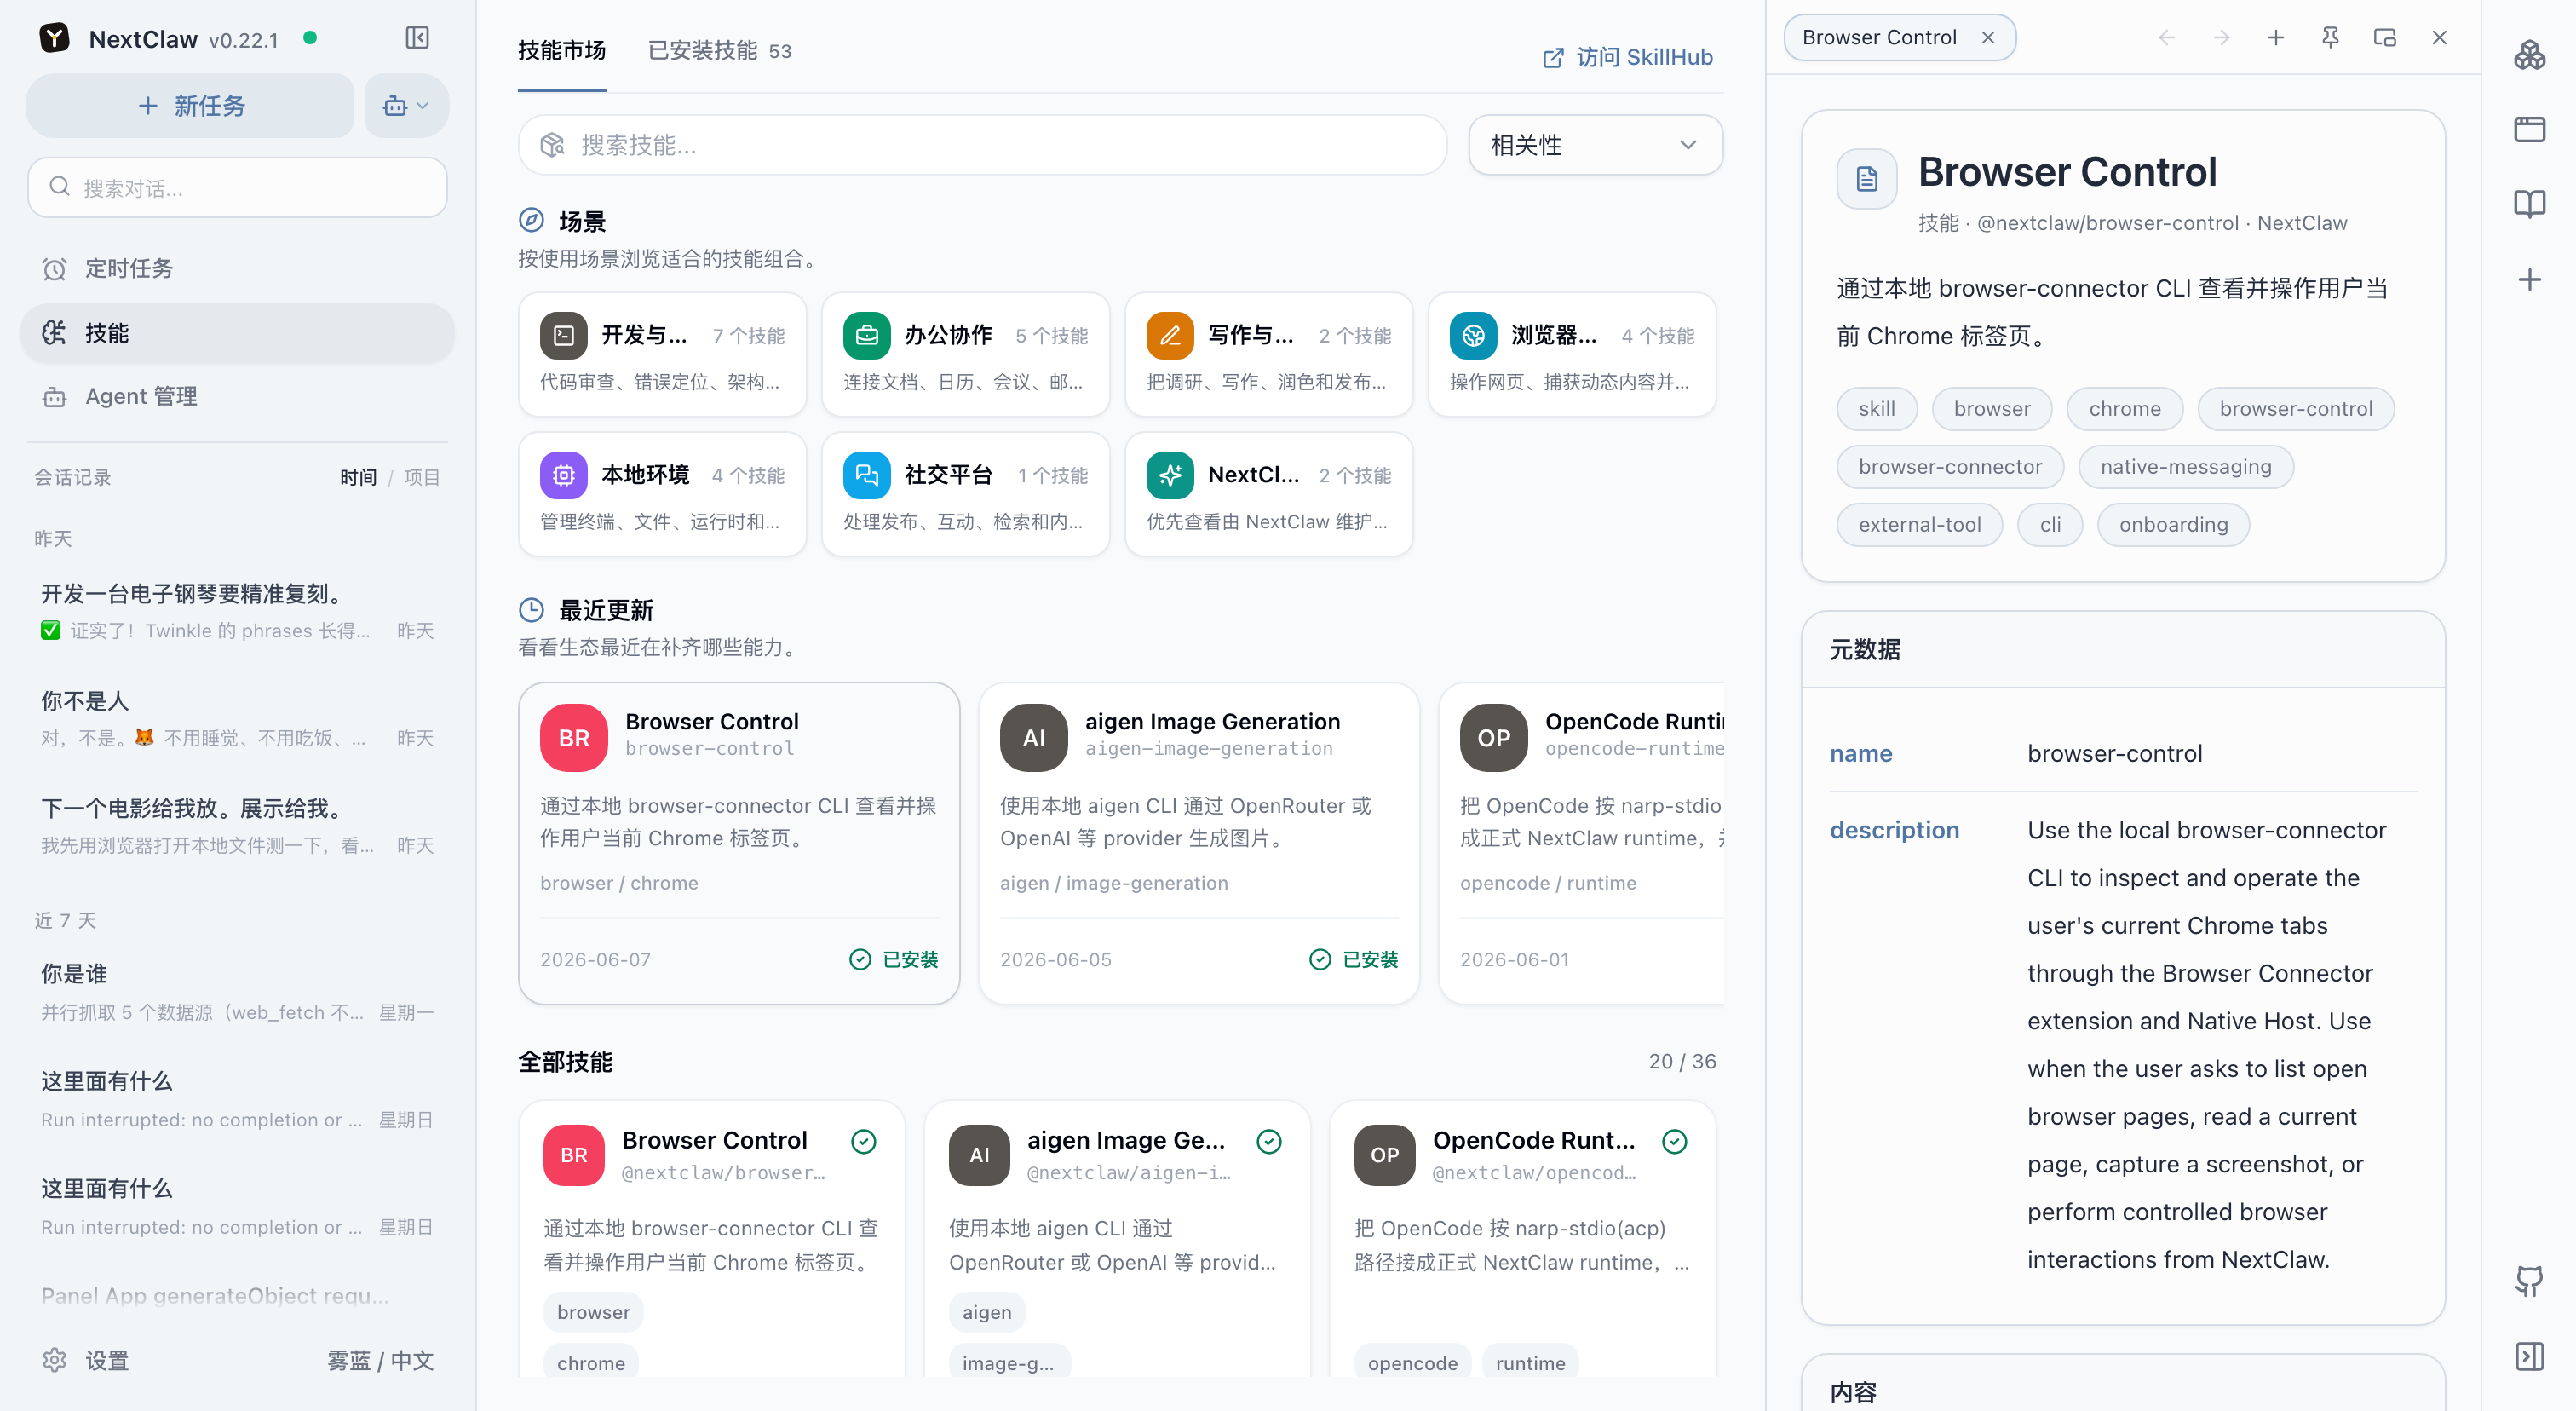Open 定时任务 scheduled tasks
Image resolution: width=2576 pixels, height=1411 pixels.
pyautogui.click(x=237, y=268)
